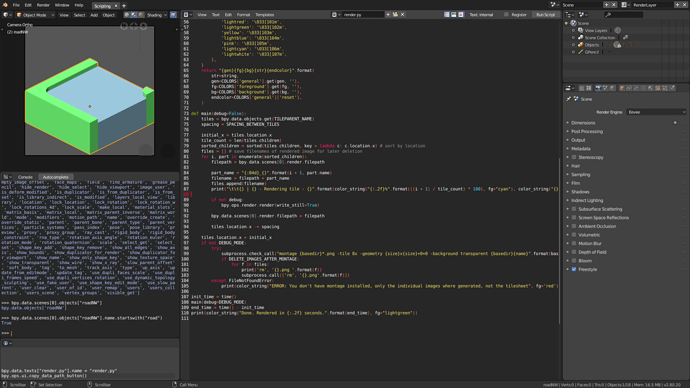Viewport: 690px width, 388px height.
Task: Click the Console button in Python console
Action: point(25,177)
